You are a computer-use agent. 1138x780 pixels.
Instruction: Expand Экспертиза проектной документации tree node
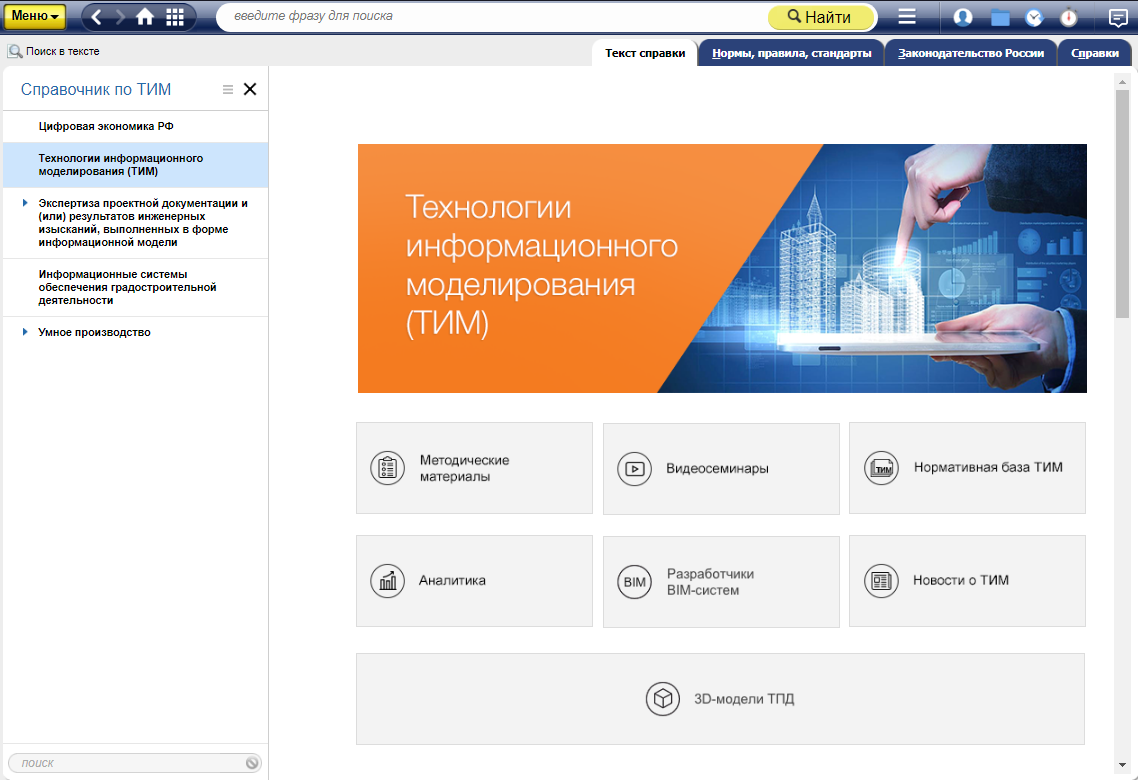pyautogui.click(x=24, y=203)
